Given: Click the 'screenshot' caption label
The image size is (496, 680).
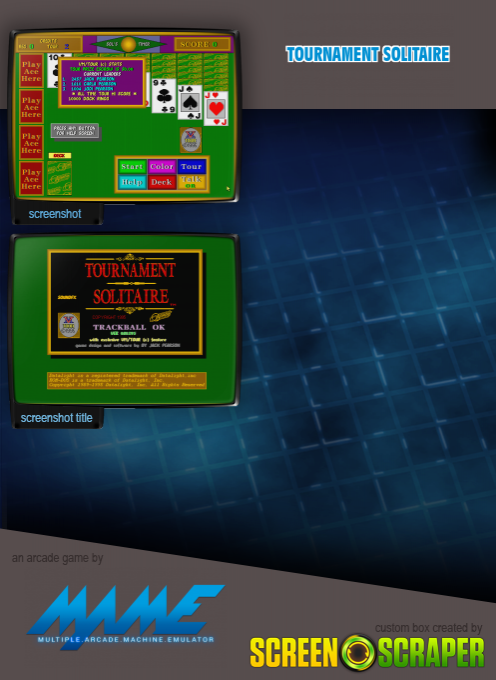Looking at the screenshot, I should 55,214.
